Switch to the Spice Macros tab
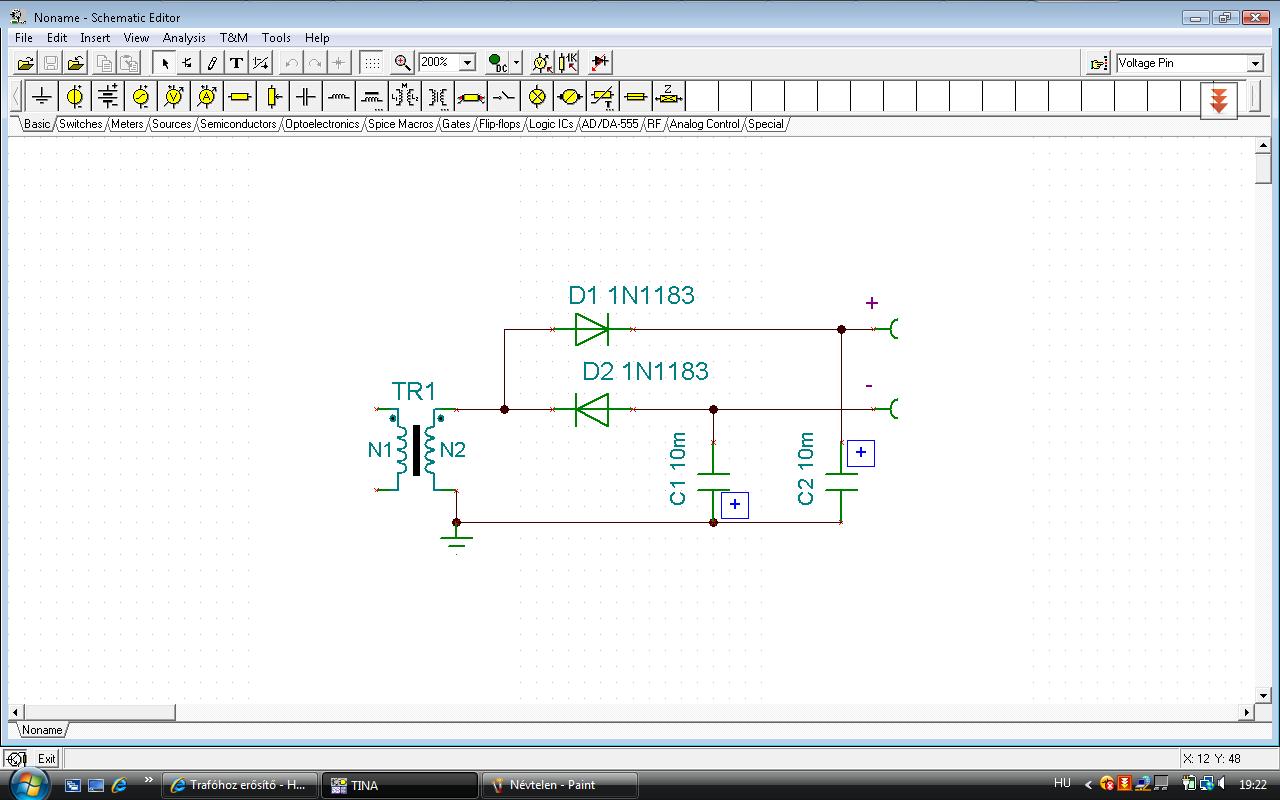 pos(400,124)
